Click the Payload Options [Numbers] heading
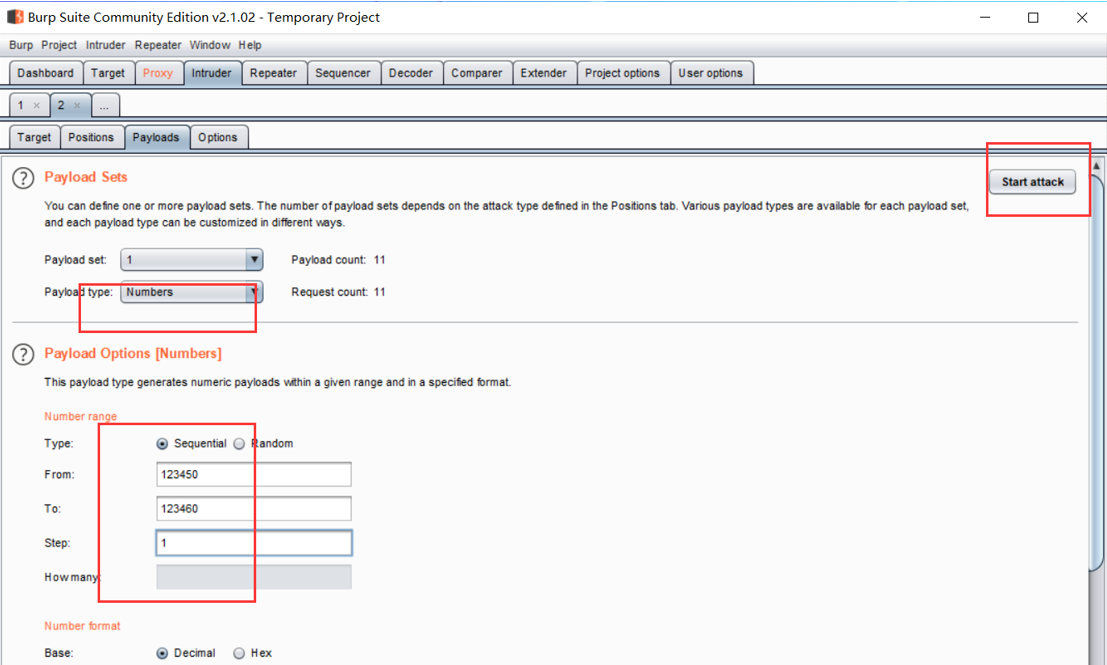1107x665 pixels. [x=133, y=354]
